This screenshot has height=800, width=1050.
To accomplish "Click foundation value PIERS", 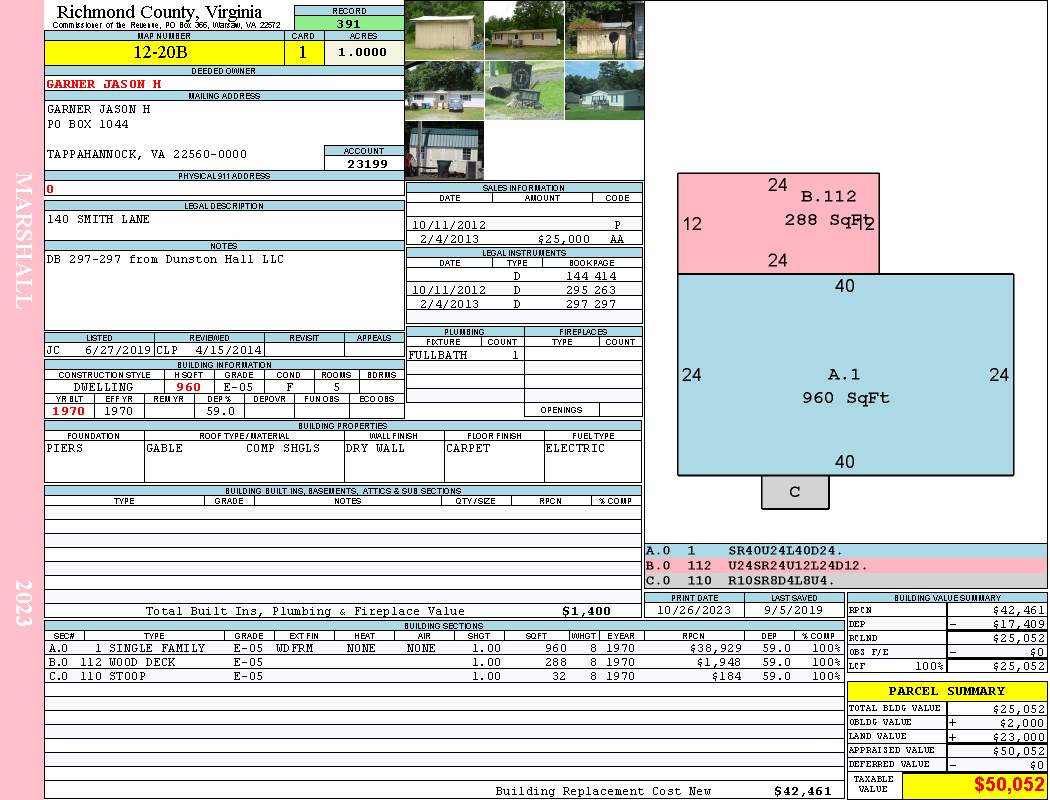I will (65, 448).
